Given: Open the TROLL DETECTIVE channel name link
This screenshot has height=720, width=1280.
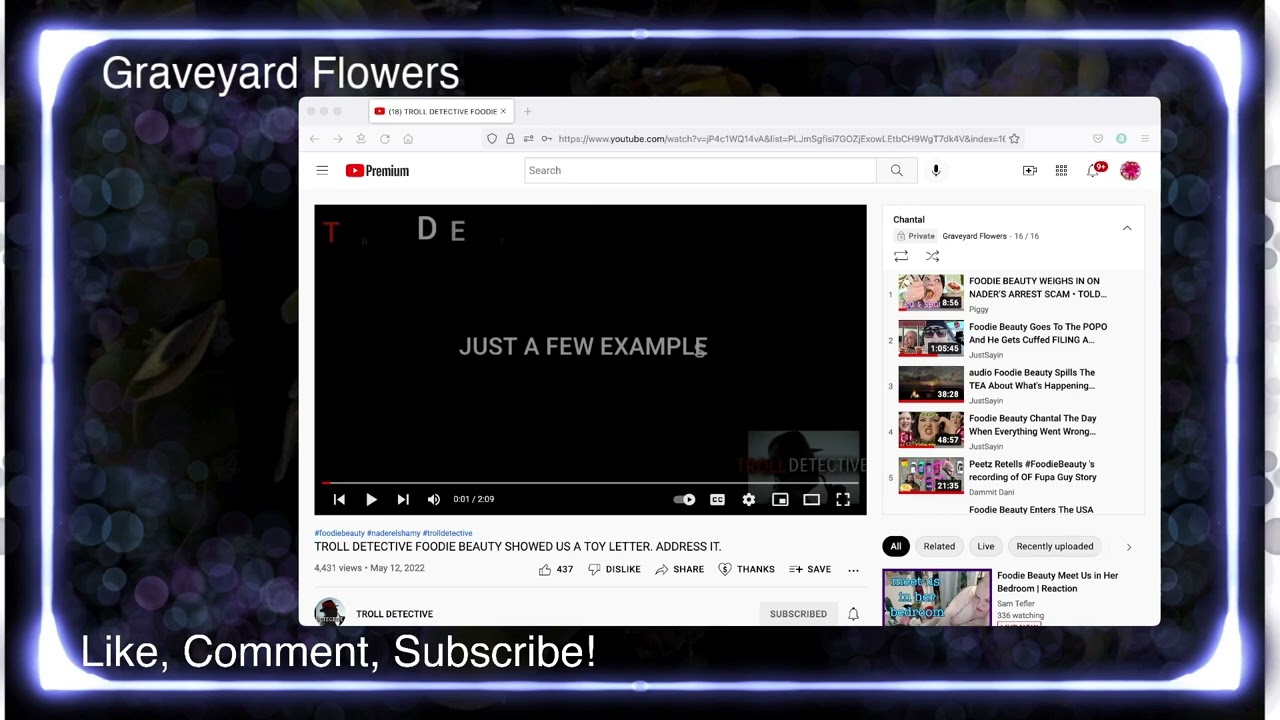Looking at the screenshot, I should click(394, 614).
